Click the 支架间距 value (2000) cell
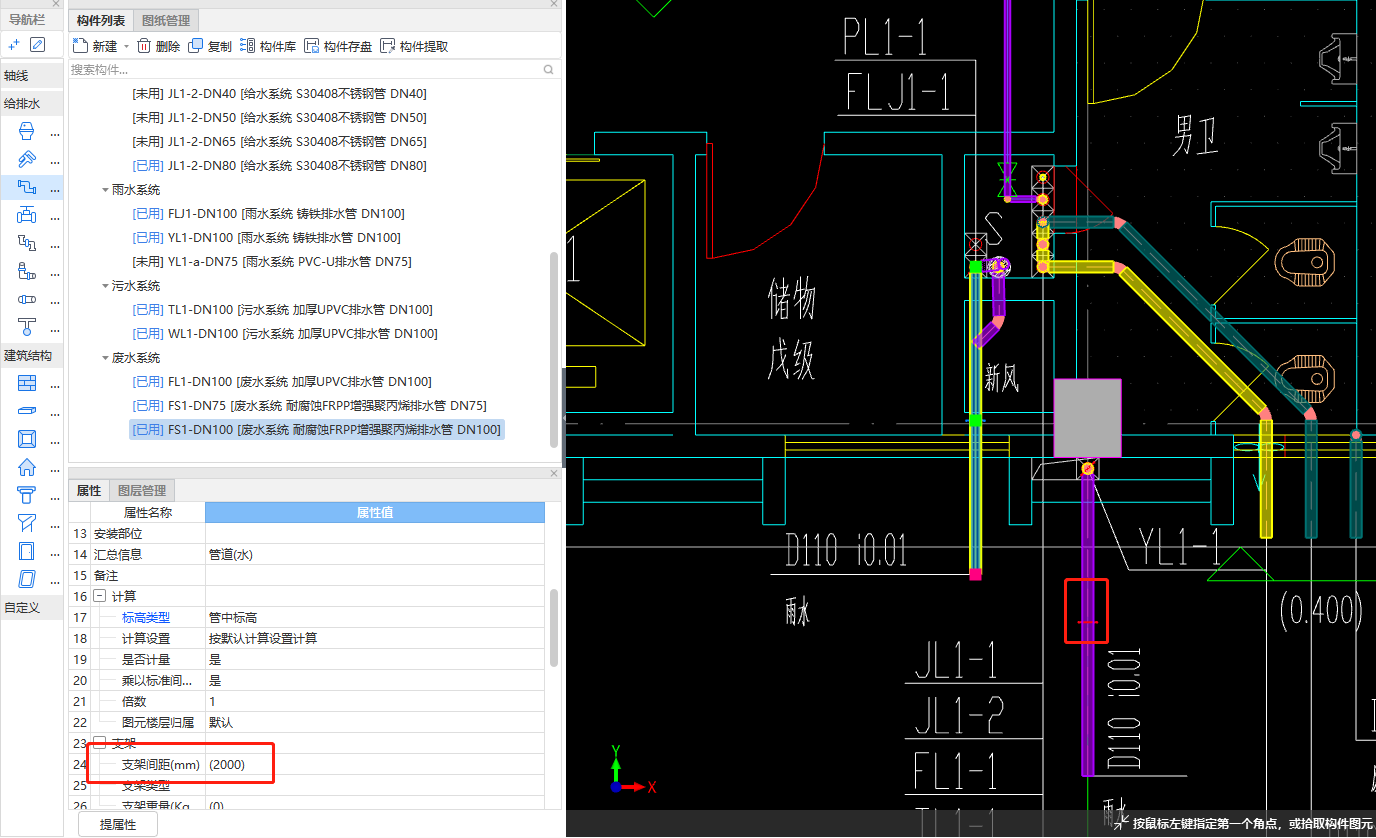 [x=375, y=765]
